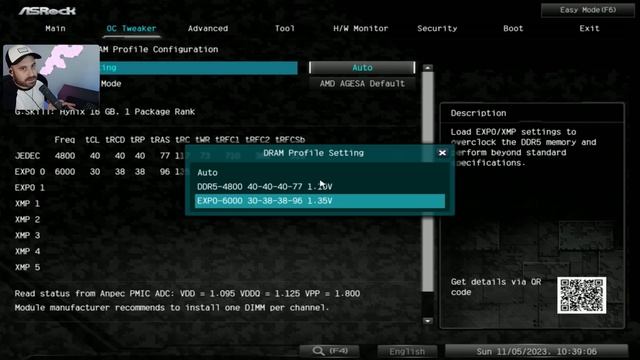
Task: Click the search magnifier (F4) button
Action: [x=330, y=351]
